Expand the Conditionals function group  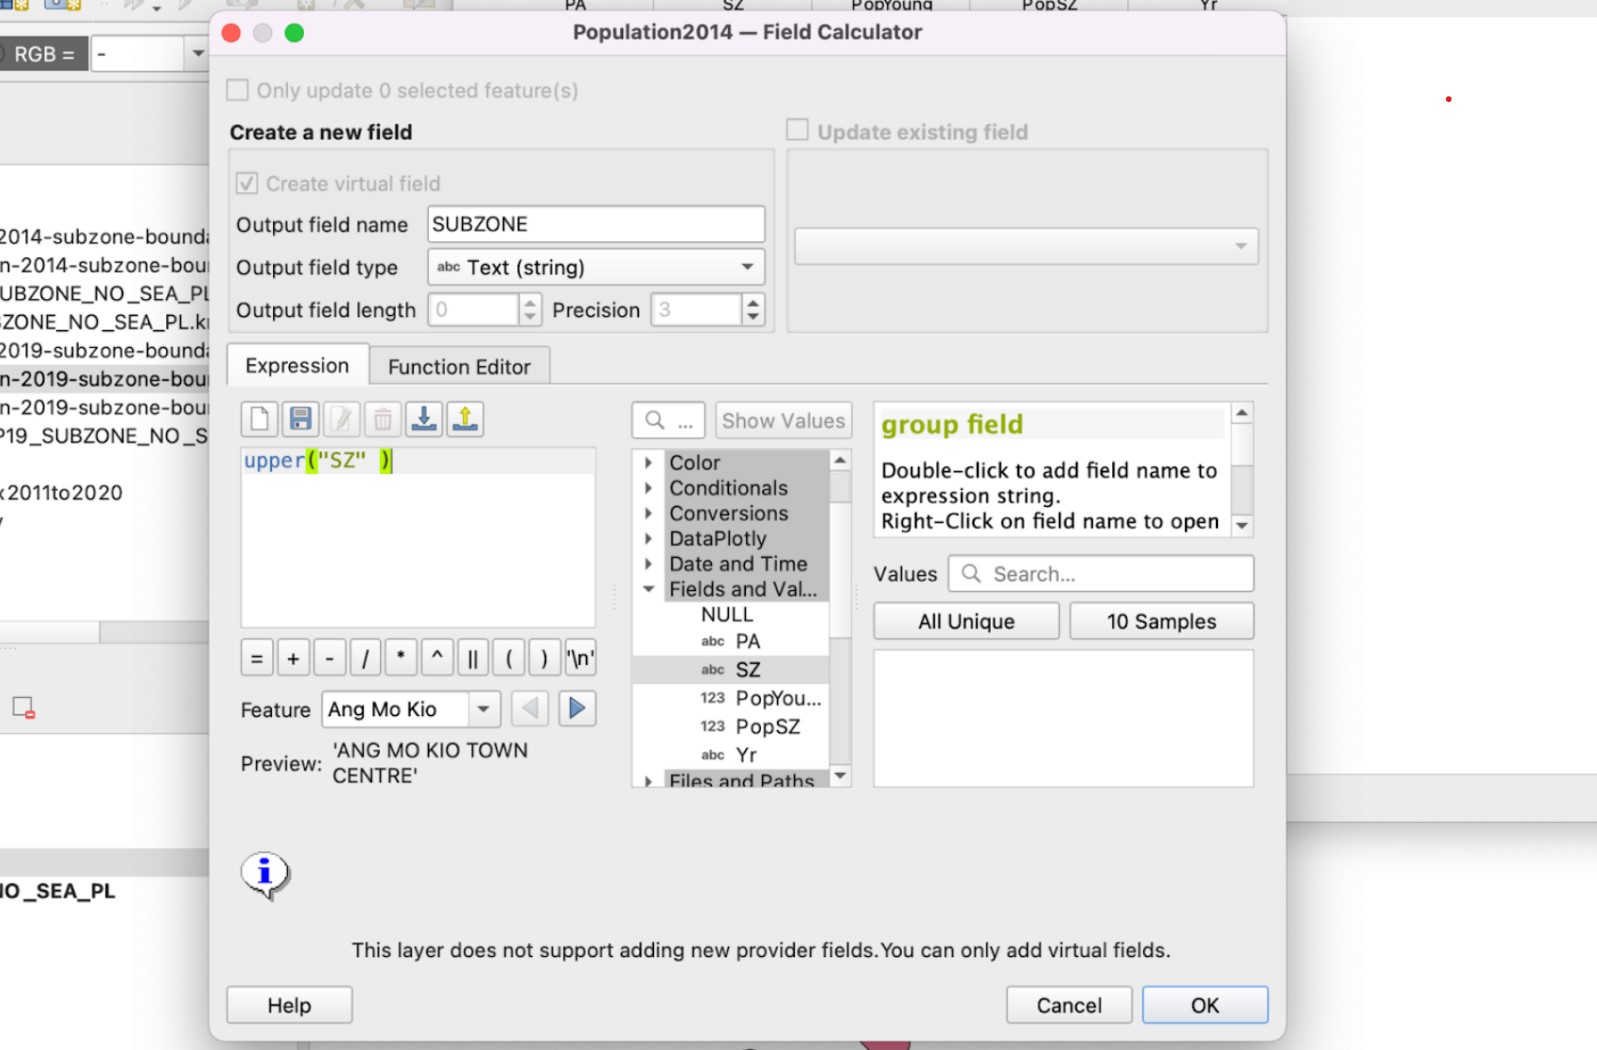(649, 488)
